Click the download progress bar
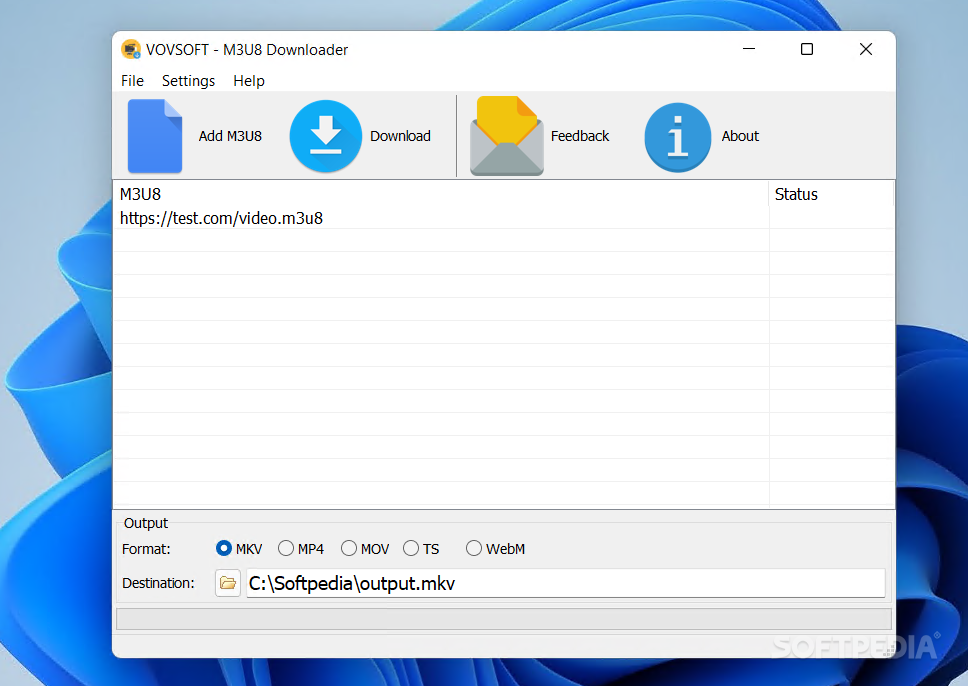This screenshot has width=968, height=686. coord(504,619)
